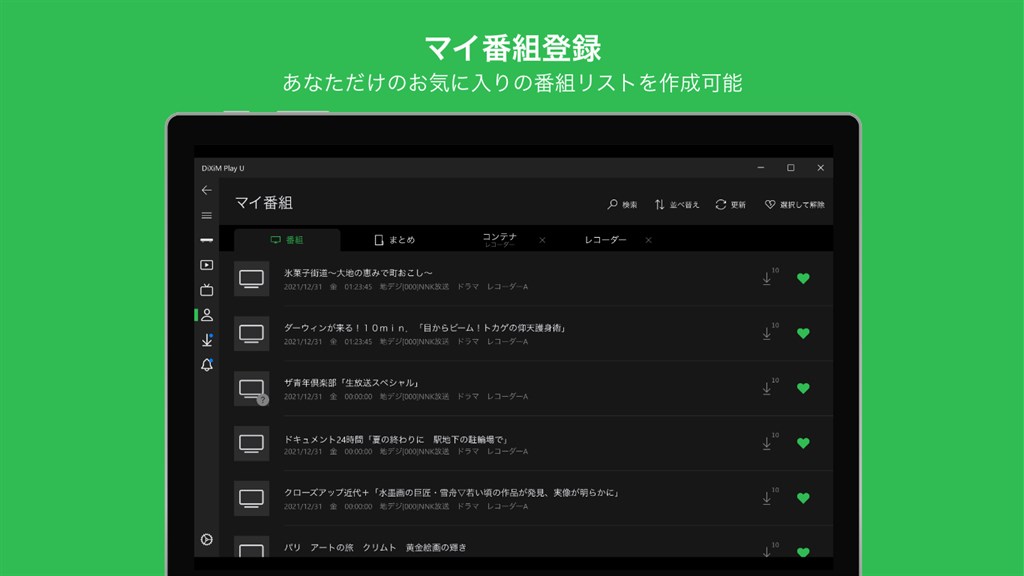The image size is (1024, 576).
Task: Open ダーウィンが来る program thumbnail
Action: [x=251, y=334]
